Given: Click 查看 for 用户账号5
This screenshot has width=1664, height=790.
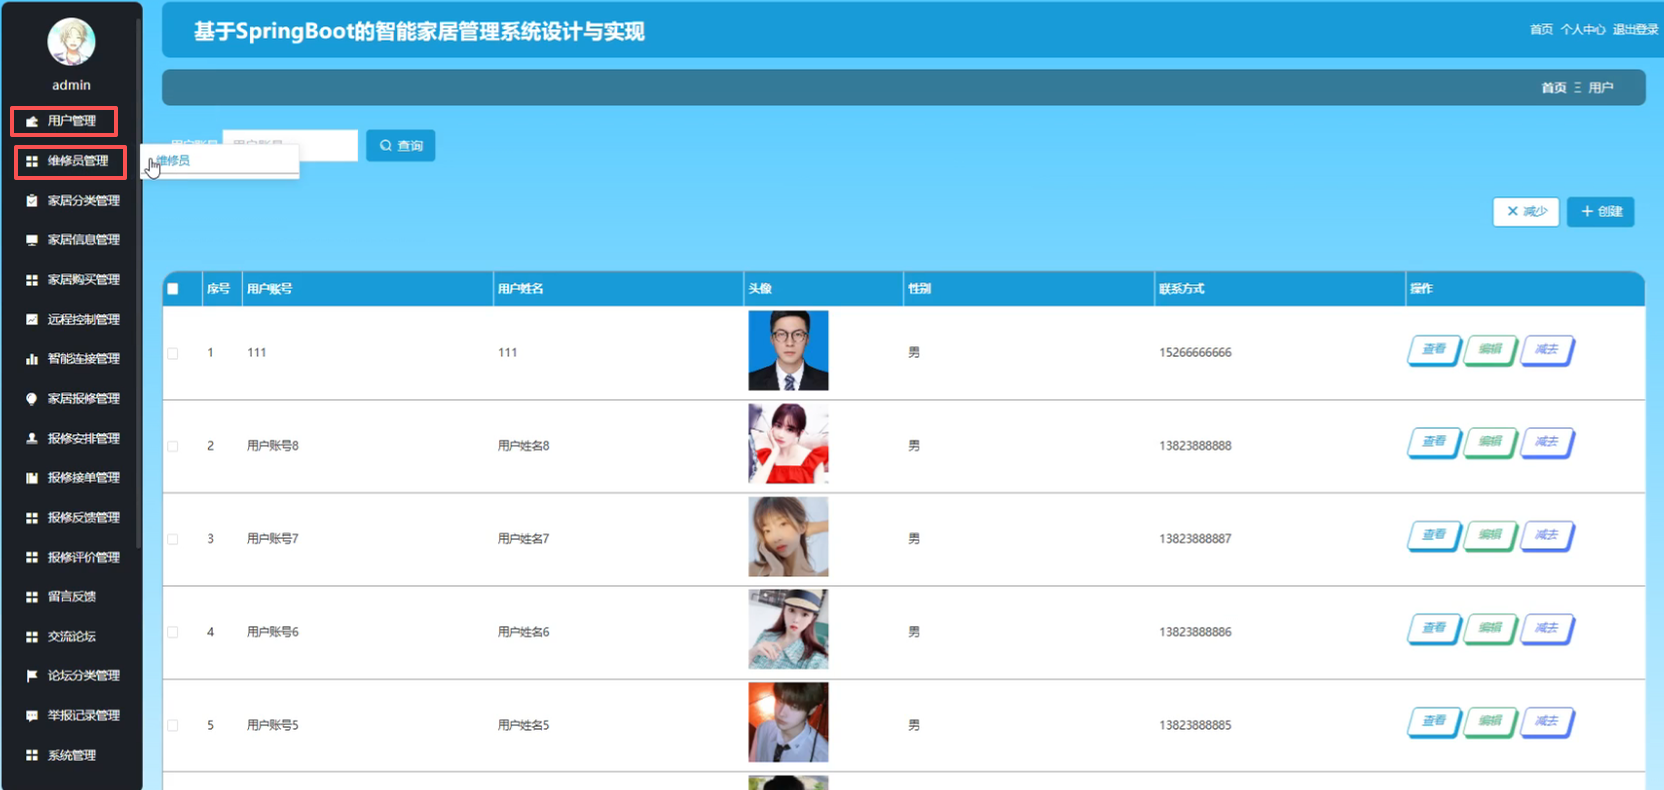Looking at the screenshot, I should [x=1434, y=721].
